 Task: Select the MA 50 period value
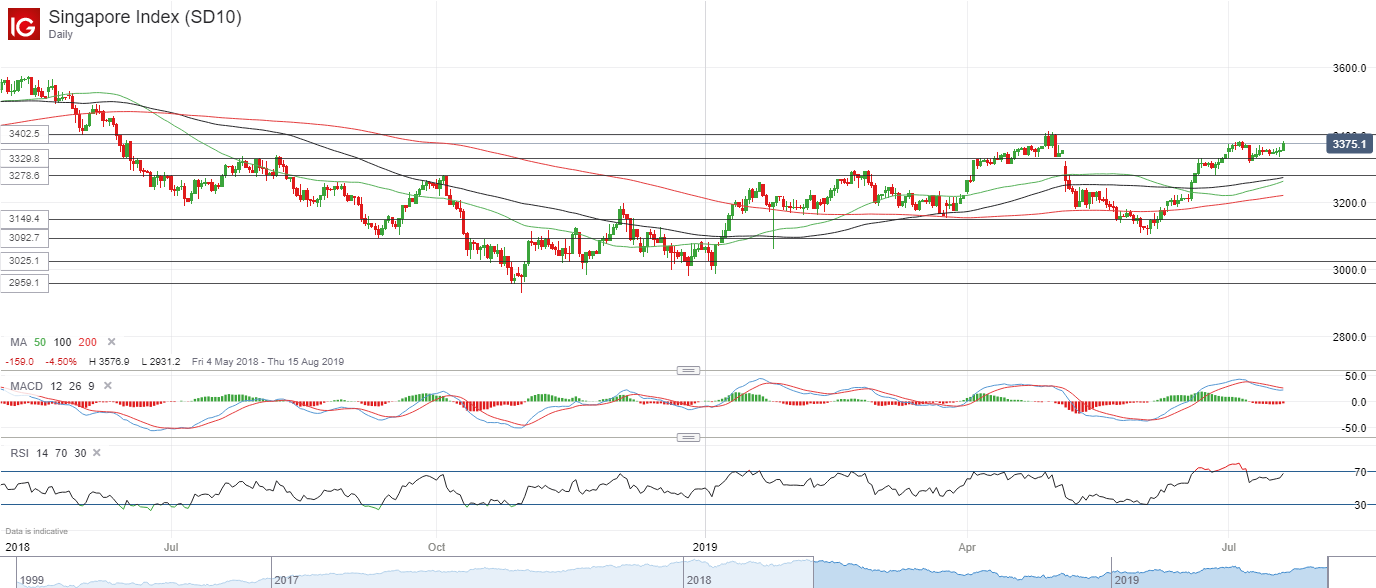tap(41, 342)
